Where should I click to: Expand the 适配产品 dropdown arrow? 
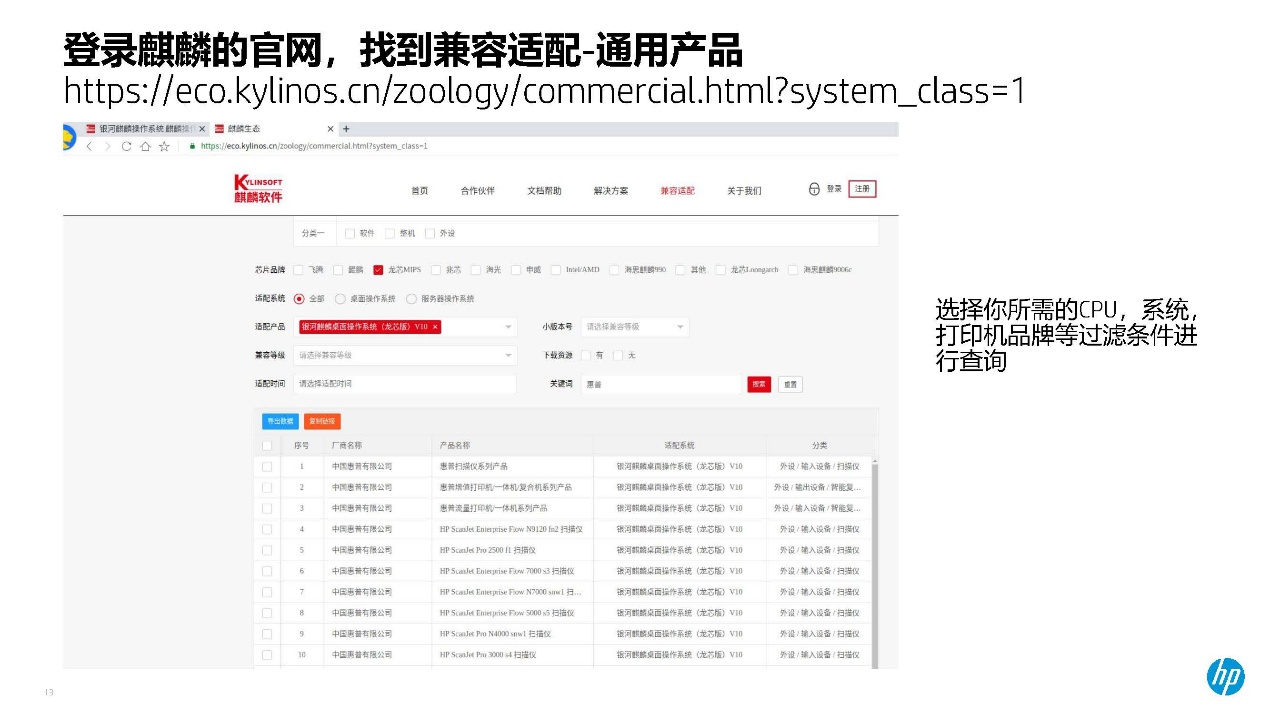pyautogui.click(x=508, y=327)
